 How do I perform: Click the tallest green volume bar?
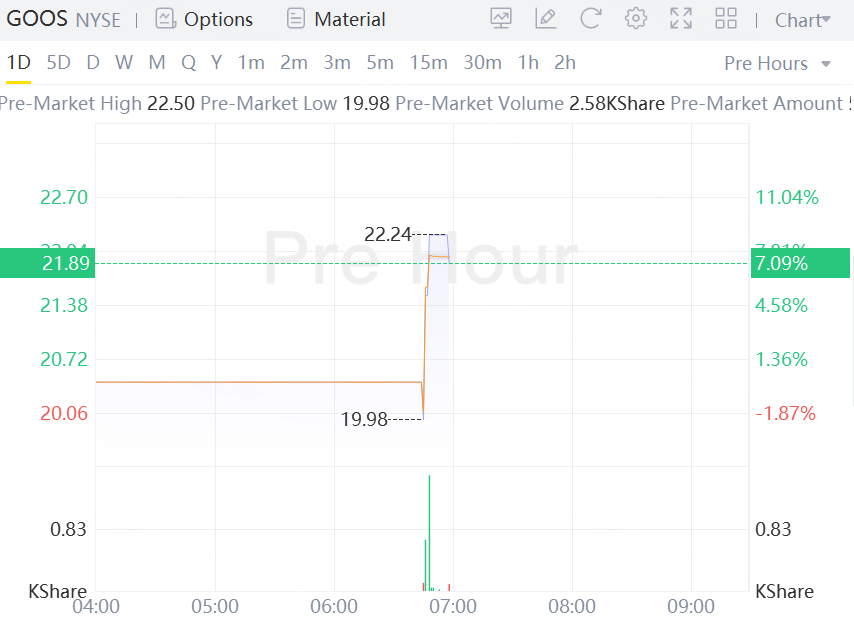tap(429, 532)
